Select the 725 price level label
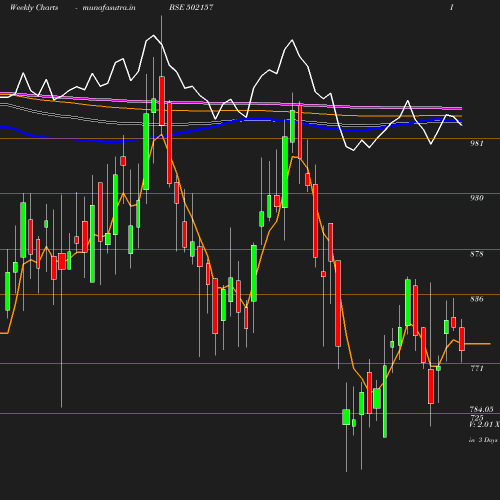Viewport: 500px width, 500px height. [x=477, y=418]
